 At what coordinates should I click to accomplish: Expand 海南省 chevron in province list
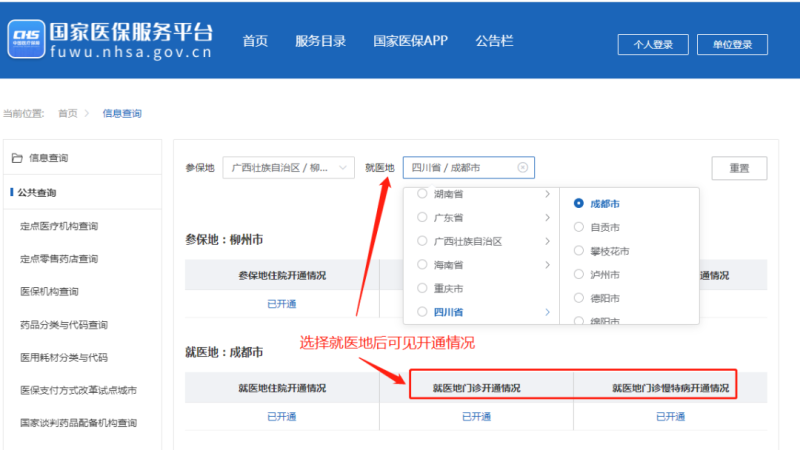point(547,265)
